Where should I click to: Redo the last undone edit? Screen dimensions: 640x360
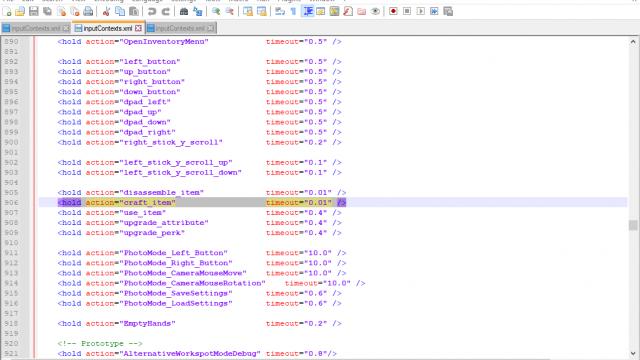tap(165, 11)
